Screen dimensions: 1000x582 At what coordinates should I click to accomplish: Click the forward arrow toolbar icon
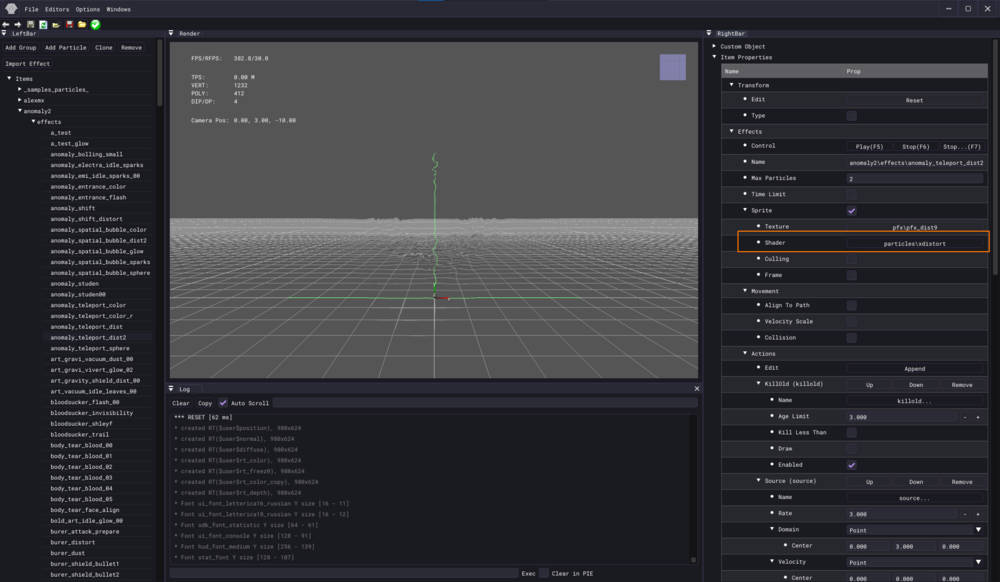(x=18, y=24)
